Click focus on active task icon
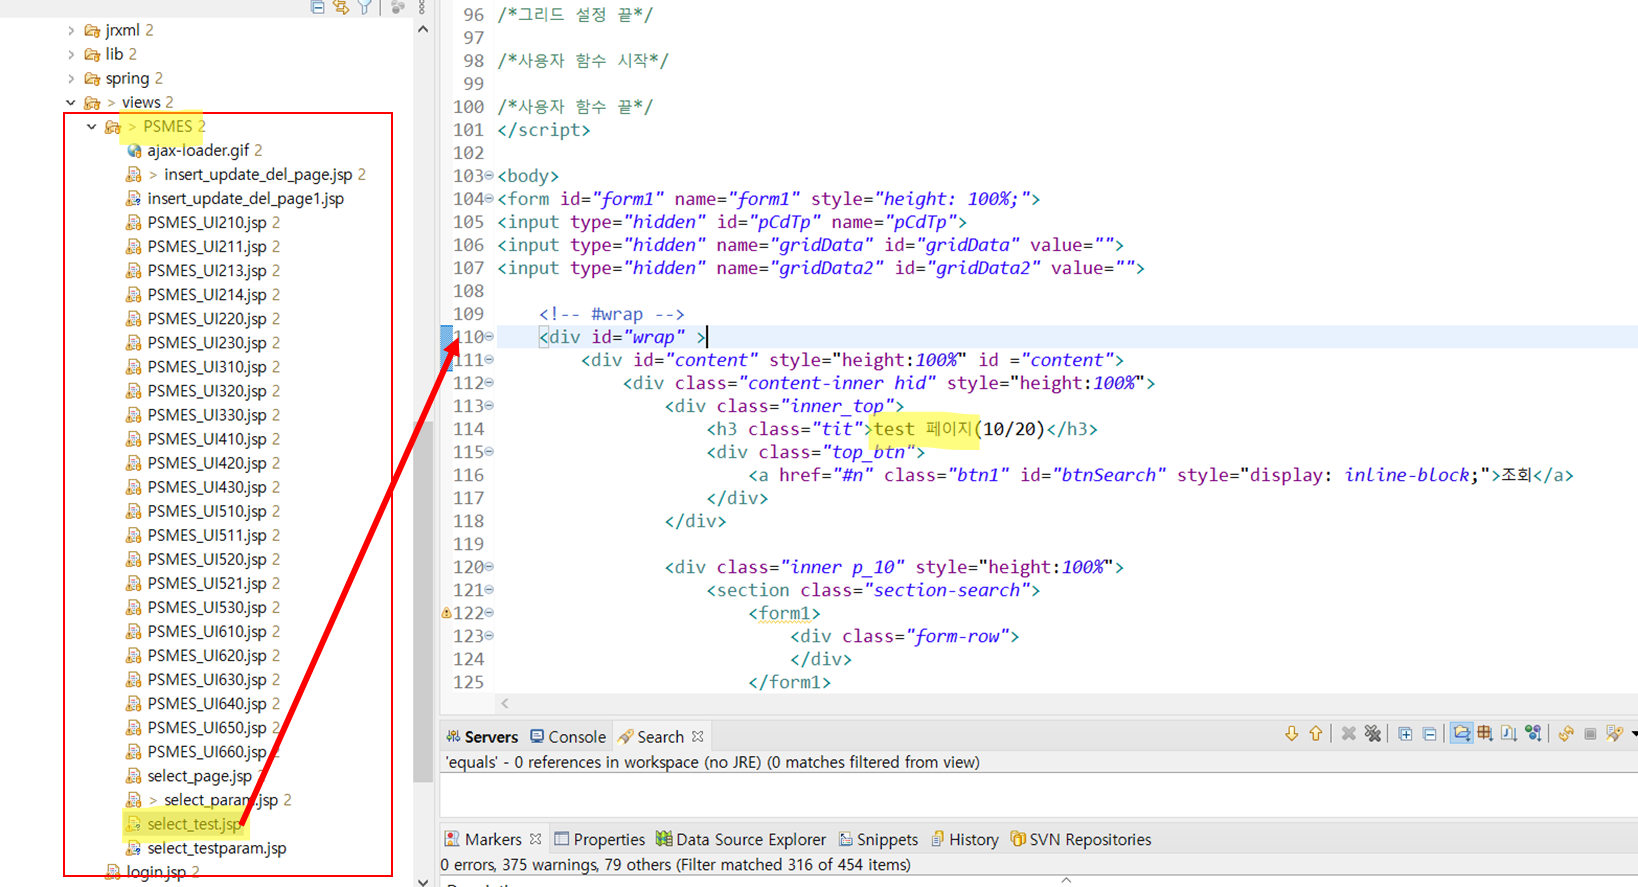Image resolution: width=1638 pixels, height=887 pixels. [398, 7]
